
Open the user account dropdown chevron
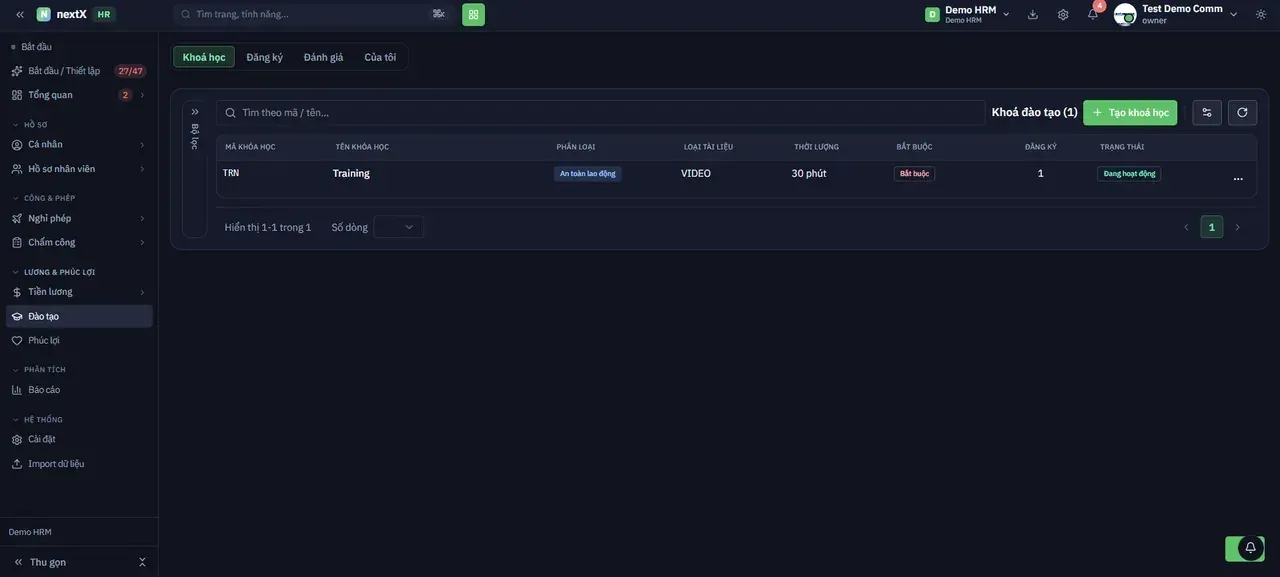[1233, 14]
